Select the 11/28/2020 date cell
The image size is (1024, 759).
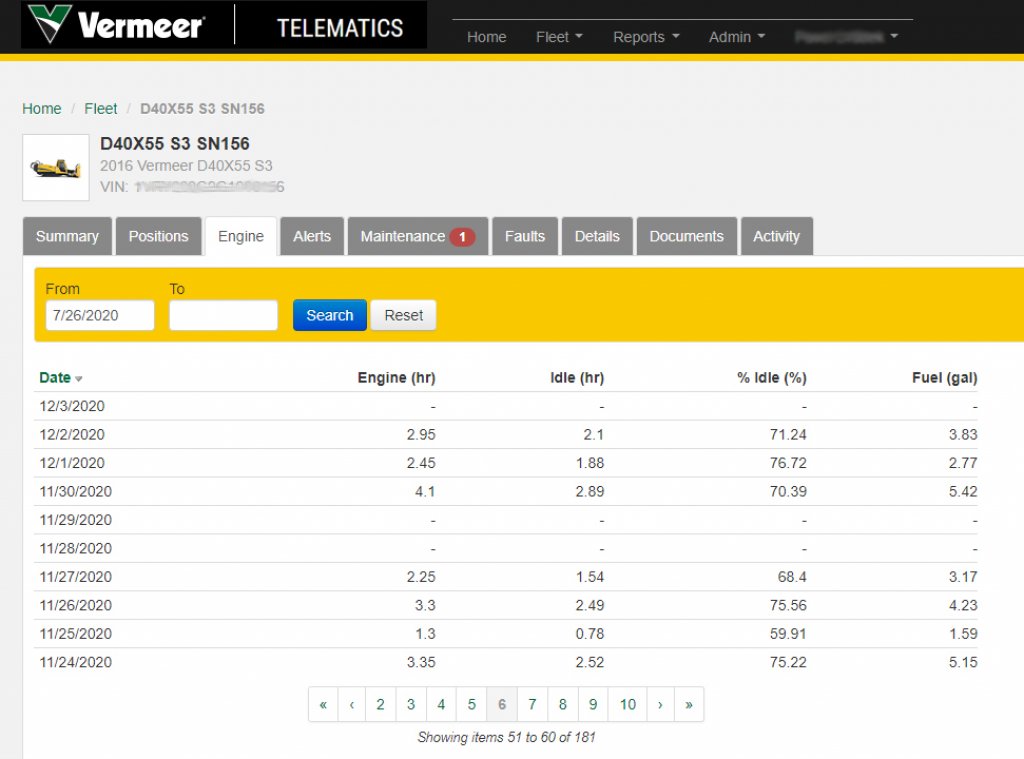tap(76, 549)
